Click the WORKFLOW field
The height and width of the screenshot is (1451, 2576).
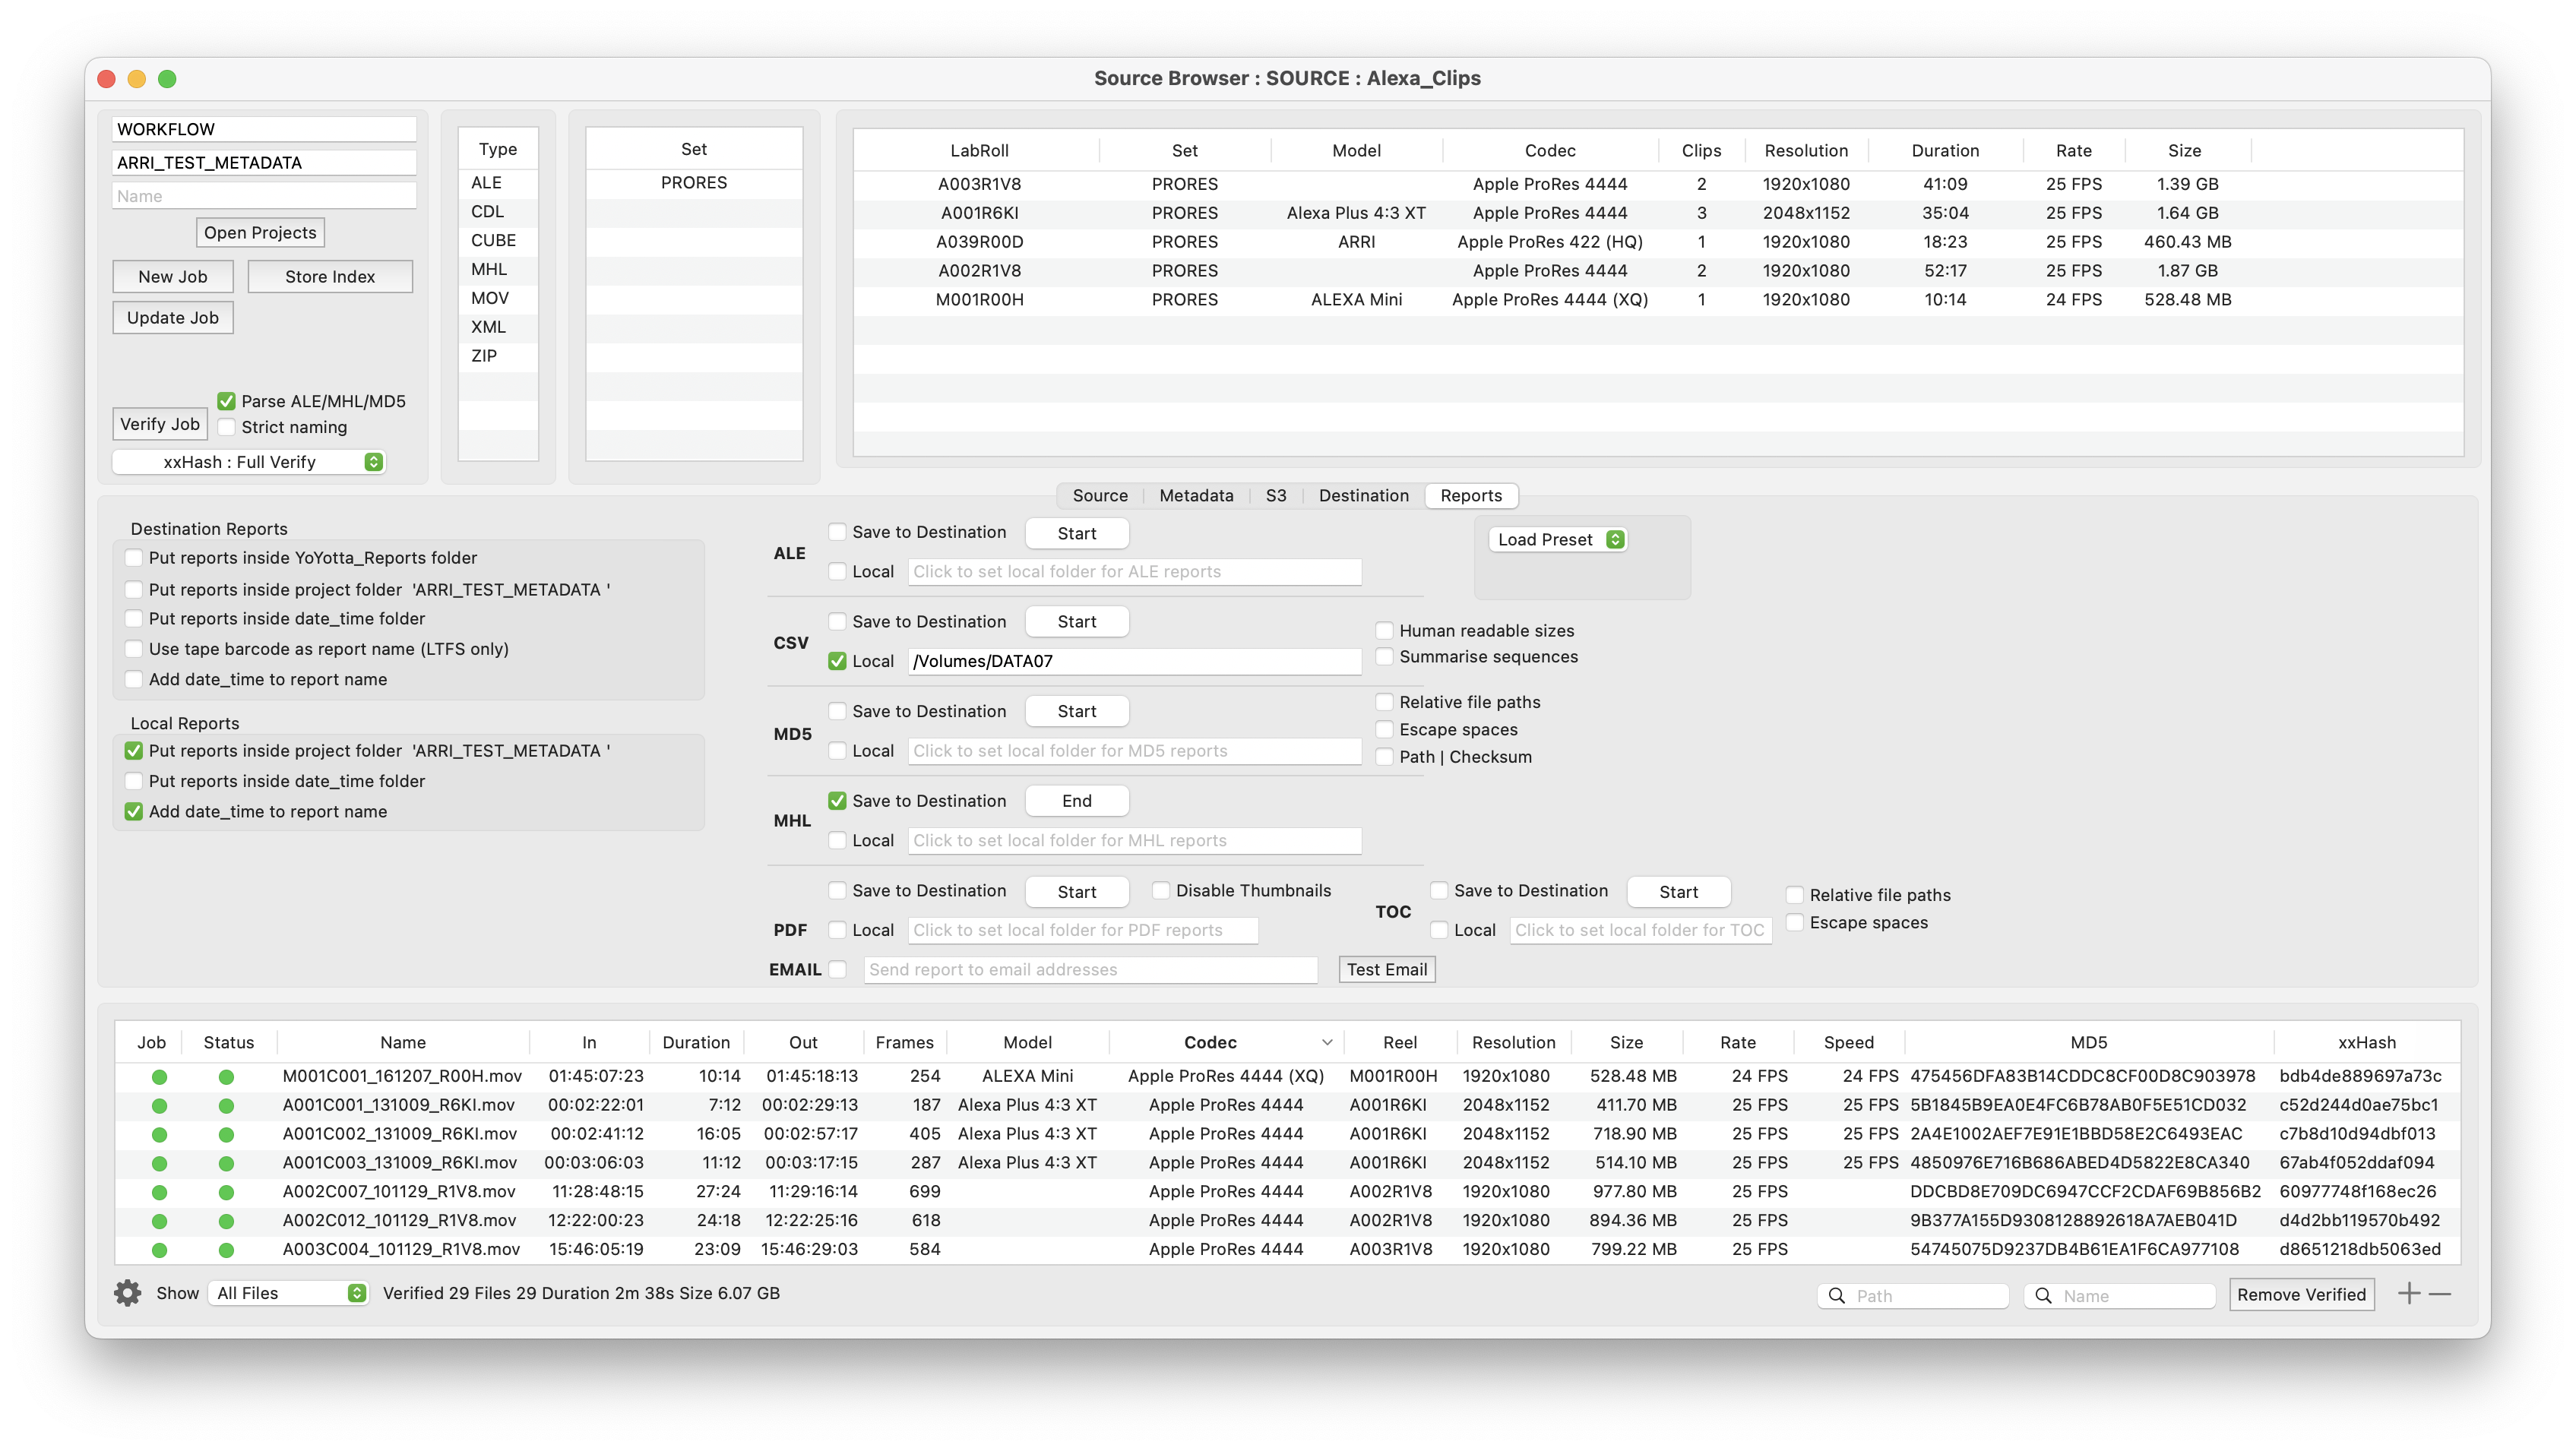tap(264, 129)
